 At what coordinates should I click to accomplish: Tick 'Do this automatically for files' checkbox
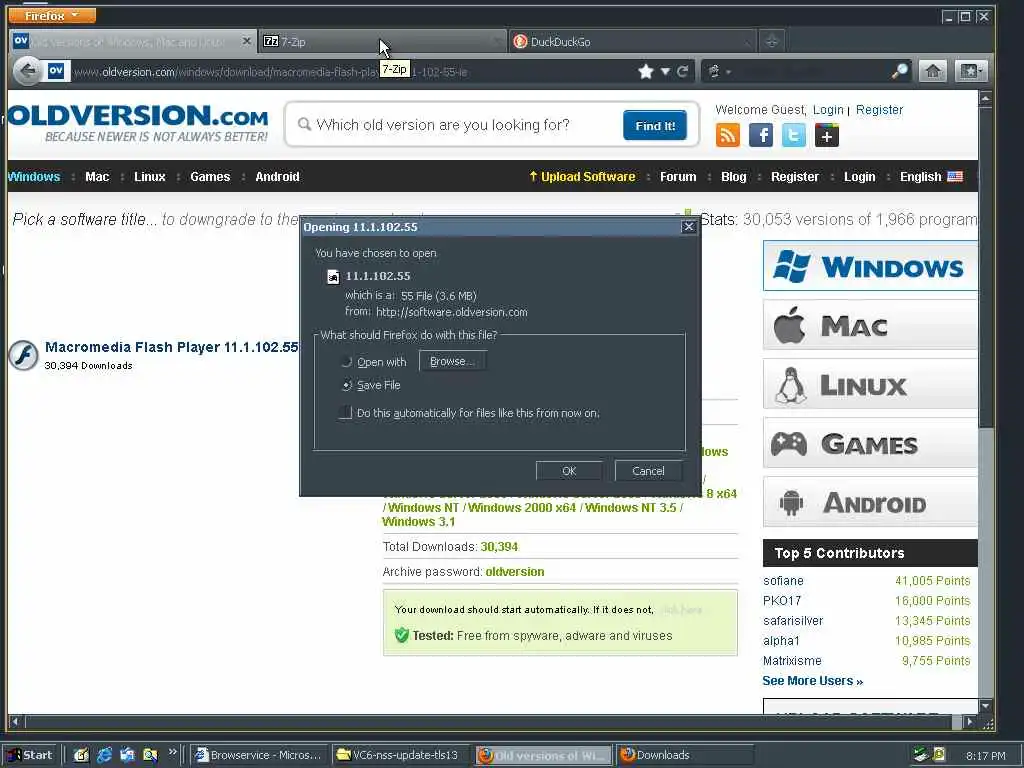click(345, 413)
